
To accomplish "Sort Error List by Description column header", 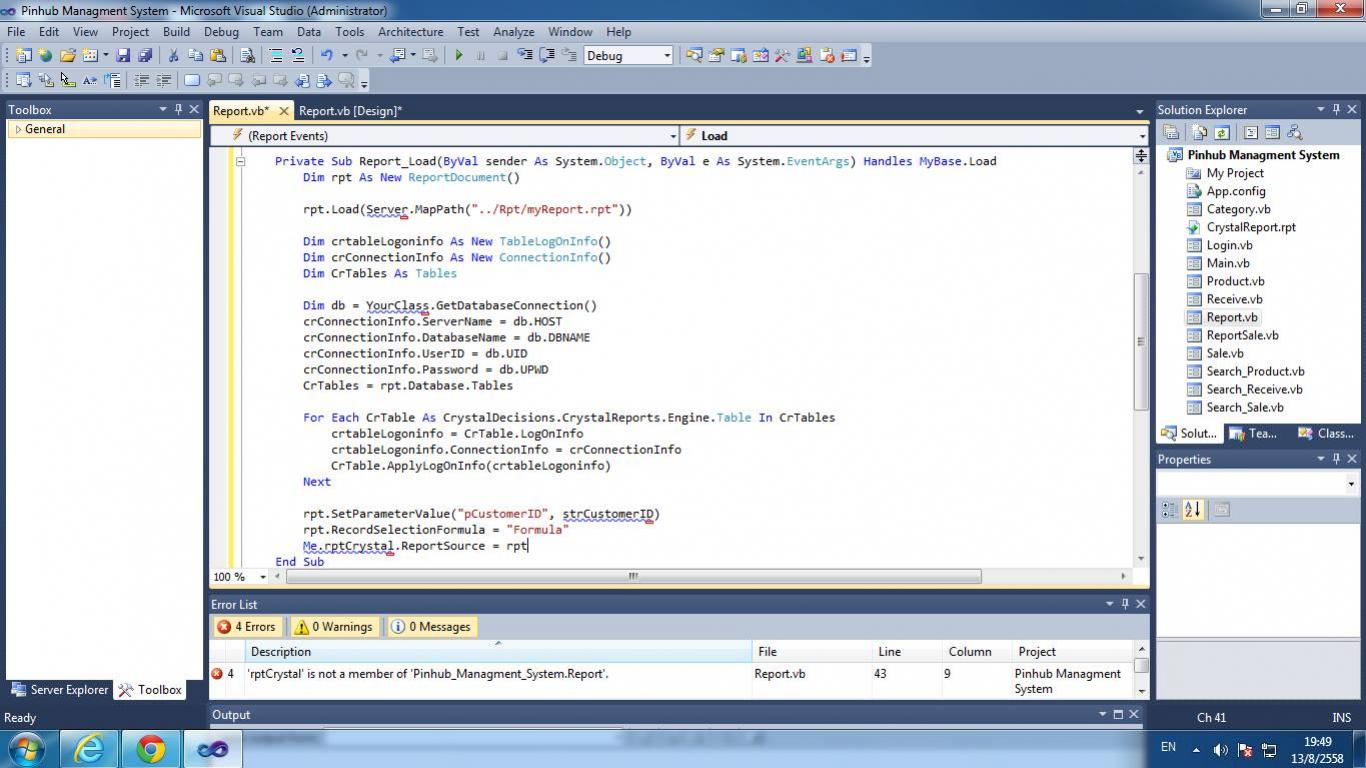I will click(498, 652).
